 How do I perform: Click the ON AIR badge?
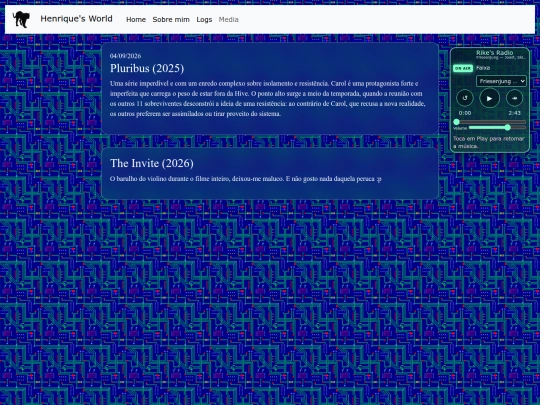(463, 68)
